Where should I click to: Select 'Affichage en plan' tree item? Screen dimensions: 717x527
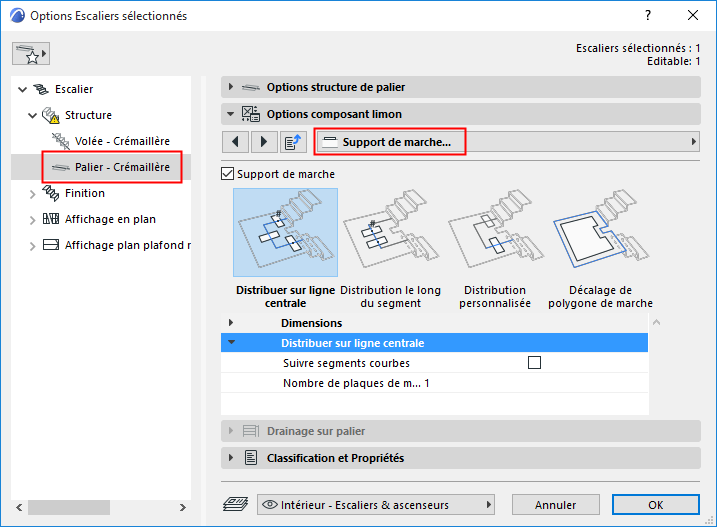click(110, 219)
